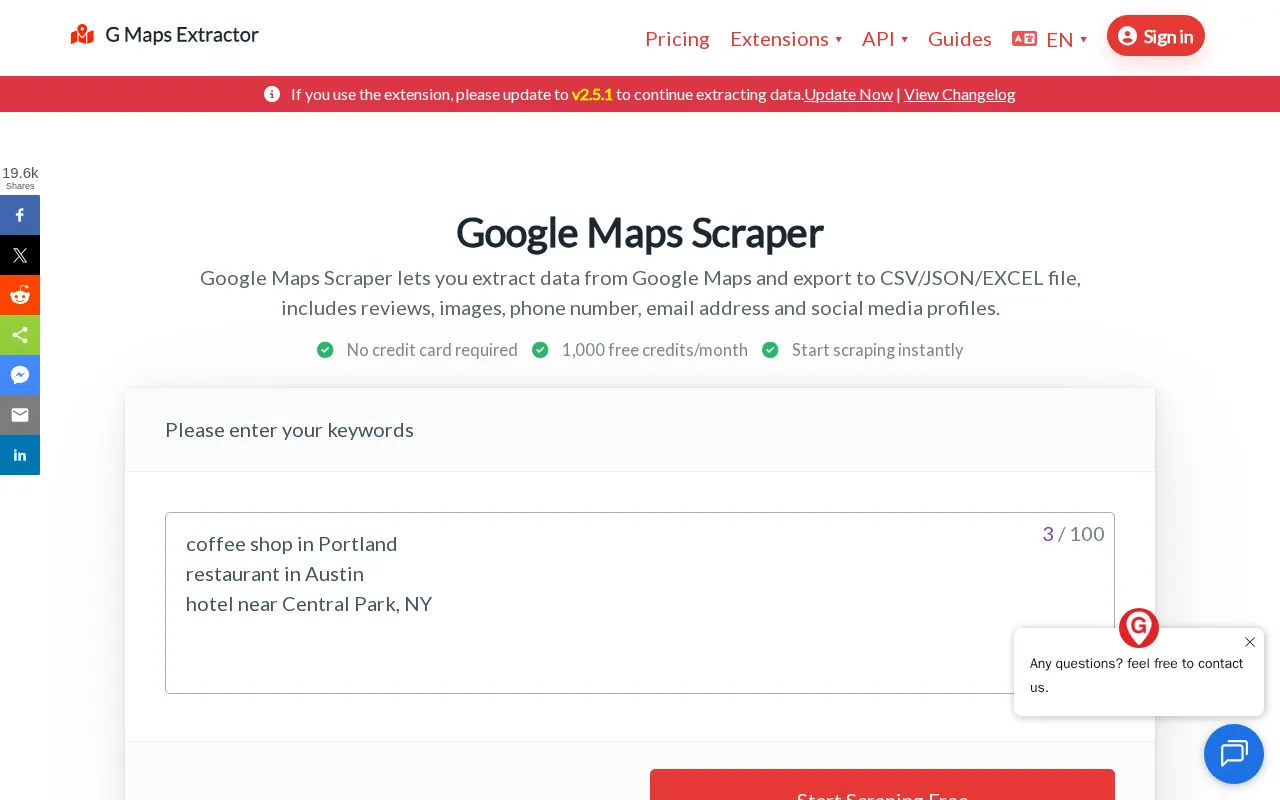Click the 19.6k shares counter
This screenshot has width=1280, height=800.
click(20, 178)
